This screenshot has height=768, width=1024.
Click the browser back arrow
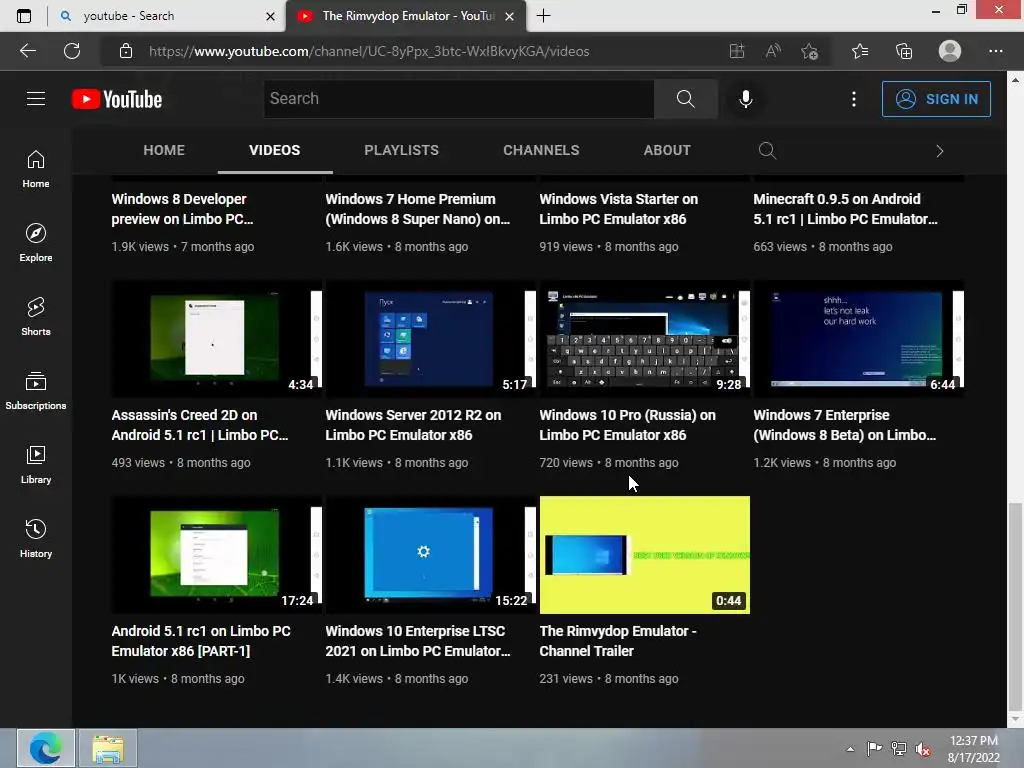click(27, 51)
